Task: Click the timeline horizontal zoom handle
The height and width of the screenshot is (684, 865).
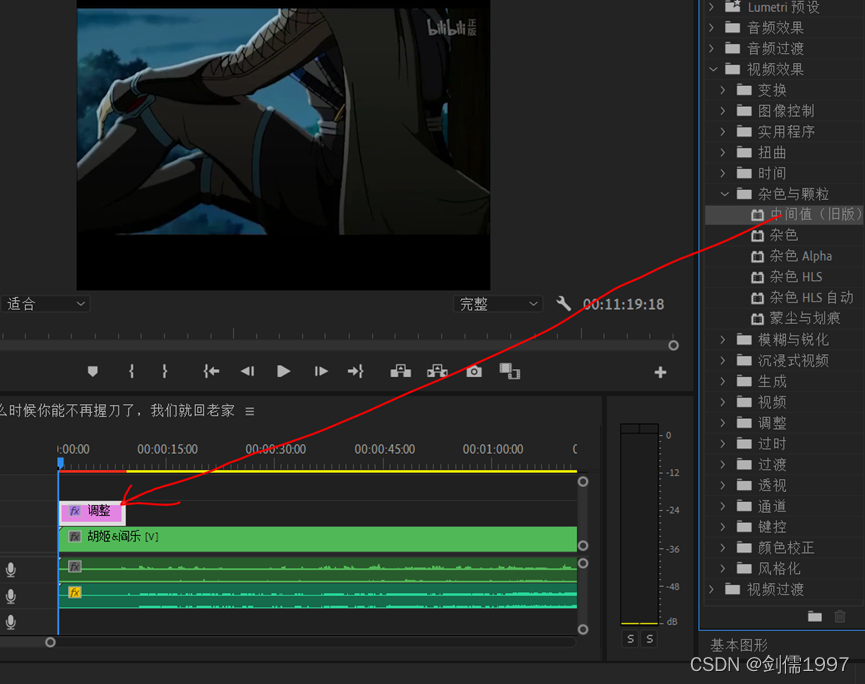Action: [x=50, y=642]
